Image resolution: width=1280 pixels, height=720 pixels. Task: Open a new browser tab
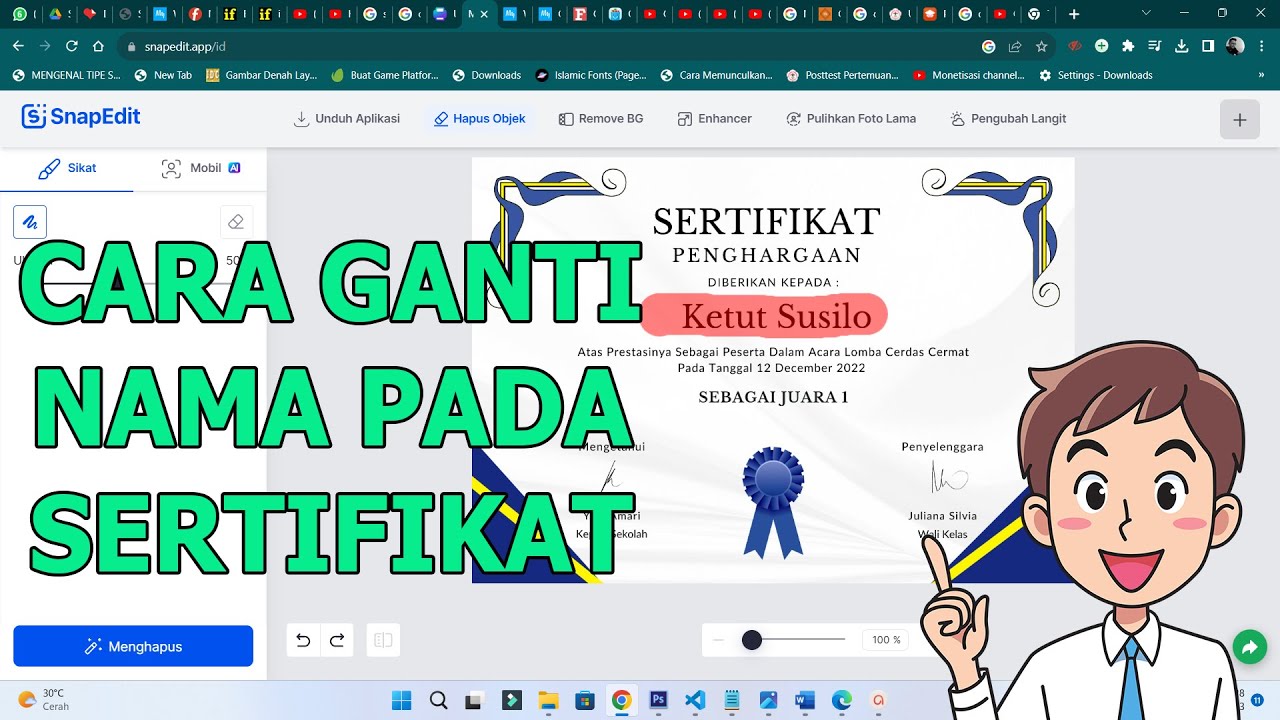(x=1074, y=14)
